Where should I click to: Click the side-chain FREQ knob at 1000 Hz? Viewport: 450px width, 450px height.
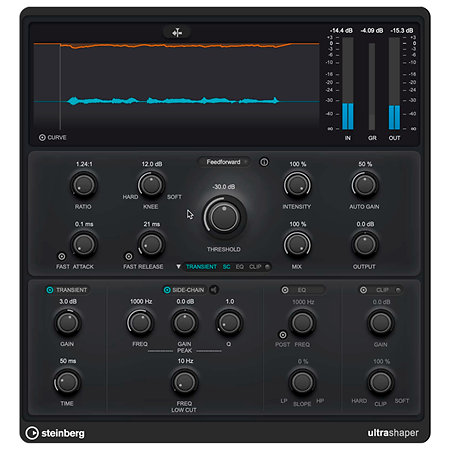pyautogui.click(x=140, y=322)
